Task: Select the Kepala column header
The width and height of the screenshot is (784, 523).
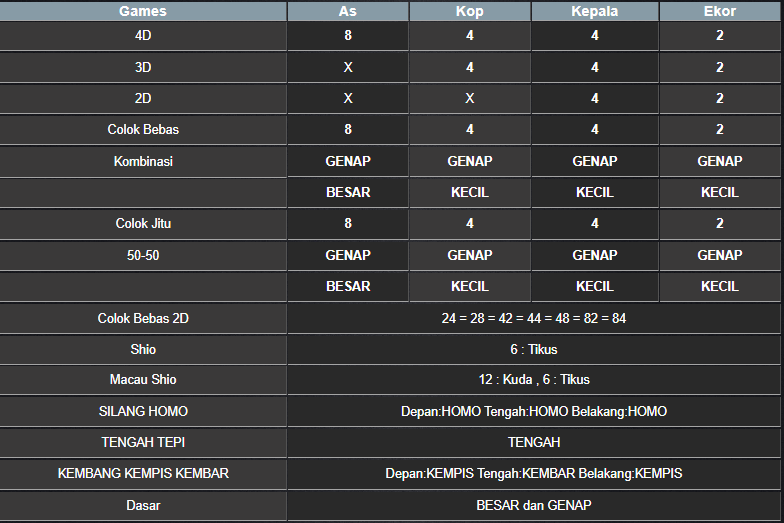Action: pyautogui.click(x=594, y=11)
